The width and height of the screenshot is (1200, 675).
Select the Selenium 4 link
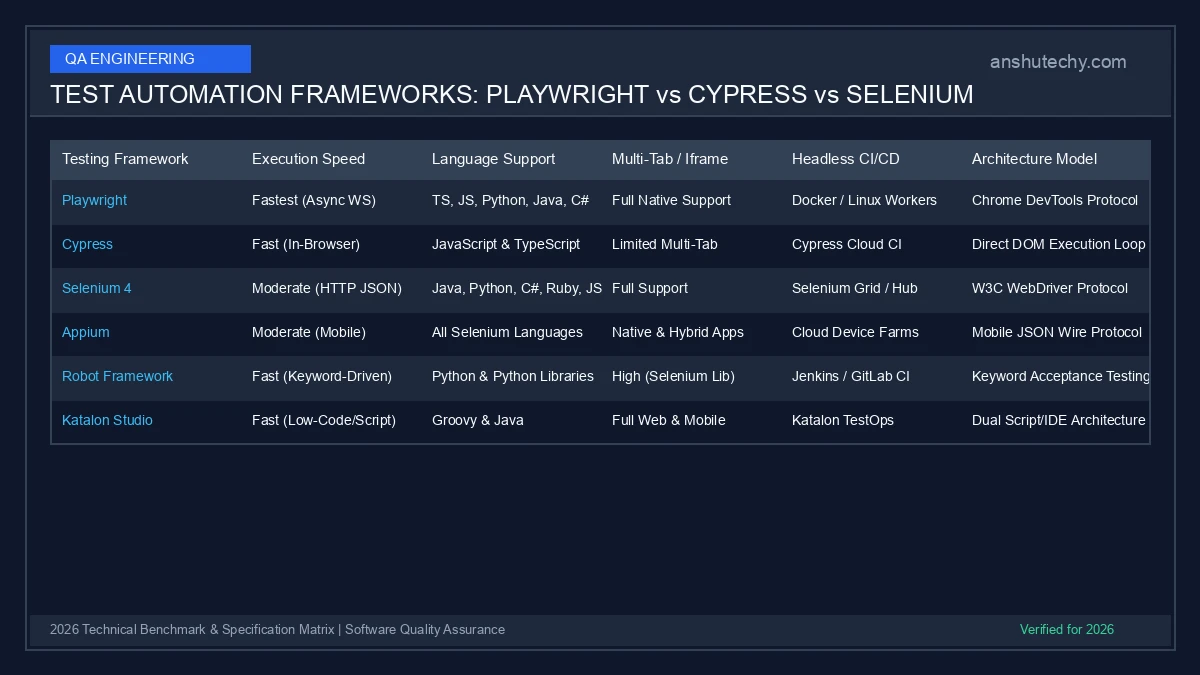click(x=97, y=288)
